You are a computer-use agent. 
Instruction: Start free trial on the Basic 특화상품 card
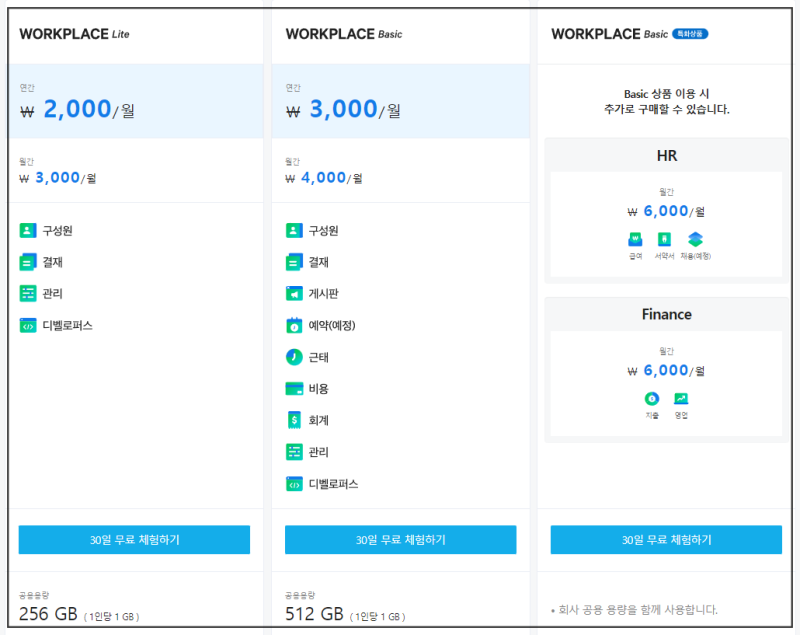667,540
